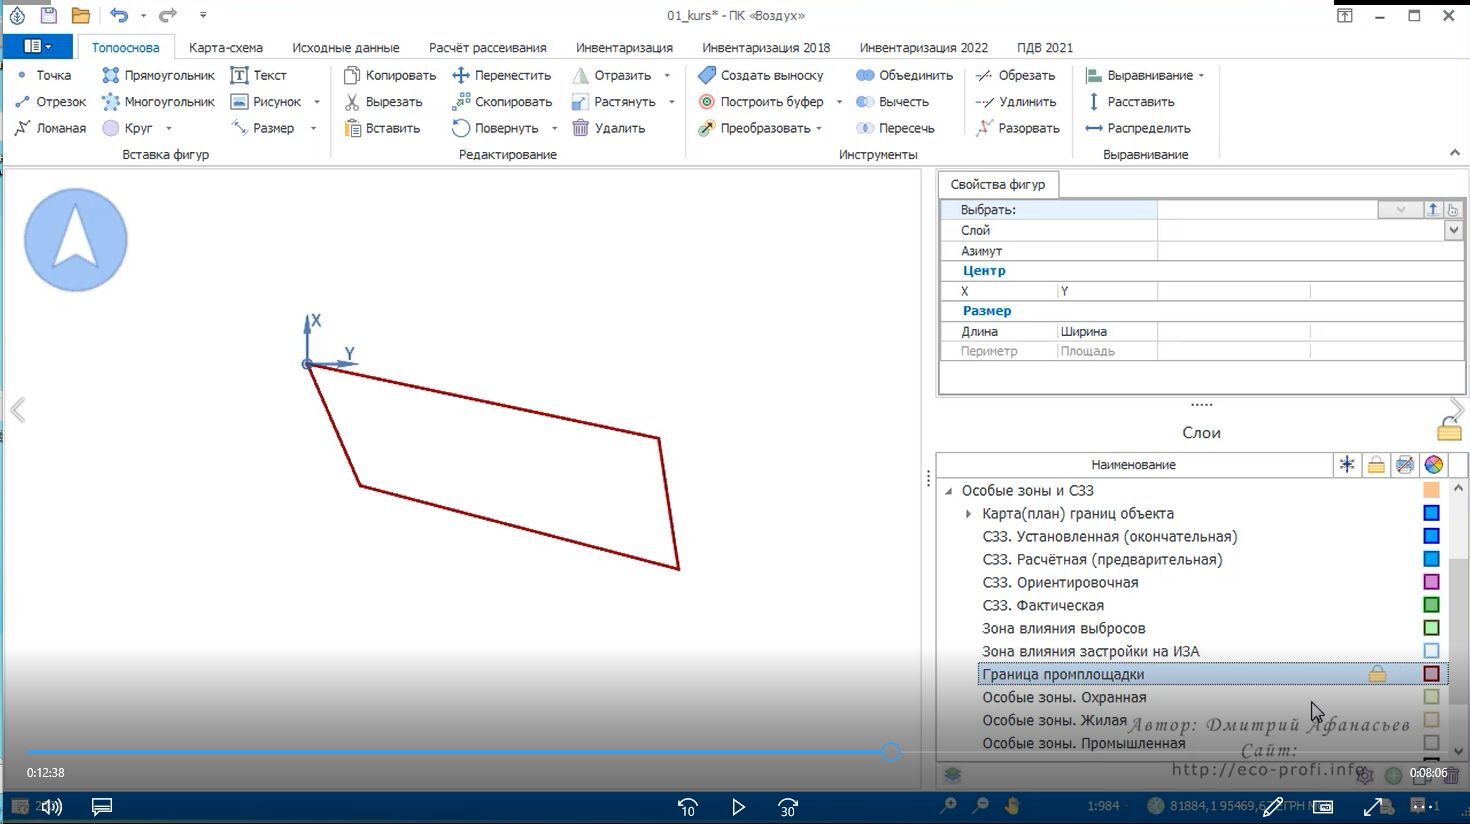Switch to the Карта-схема tab
Image resolution: width=1470 pixels, height=824 pixels.
point(226,47)
